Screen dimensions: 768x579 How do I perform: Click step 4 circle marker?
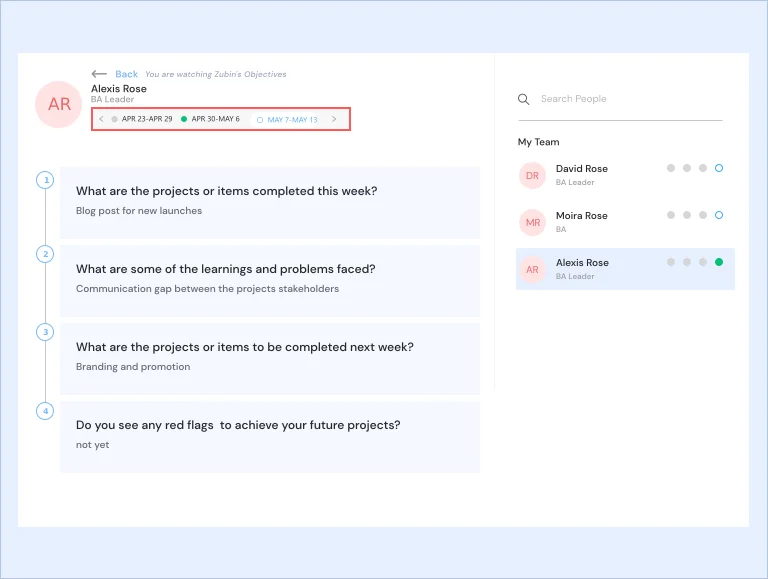46,411
